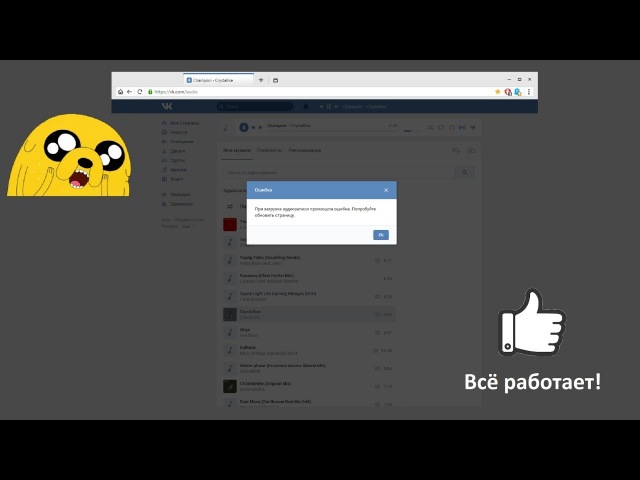This screenshot has width=640, height=480.
Task: Click the share megaphone icon in audio player
Action: click(x=473, y=128)
